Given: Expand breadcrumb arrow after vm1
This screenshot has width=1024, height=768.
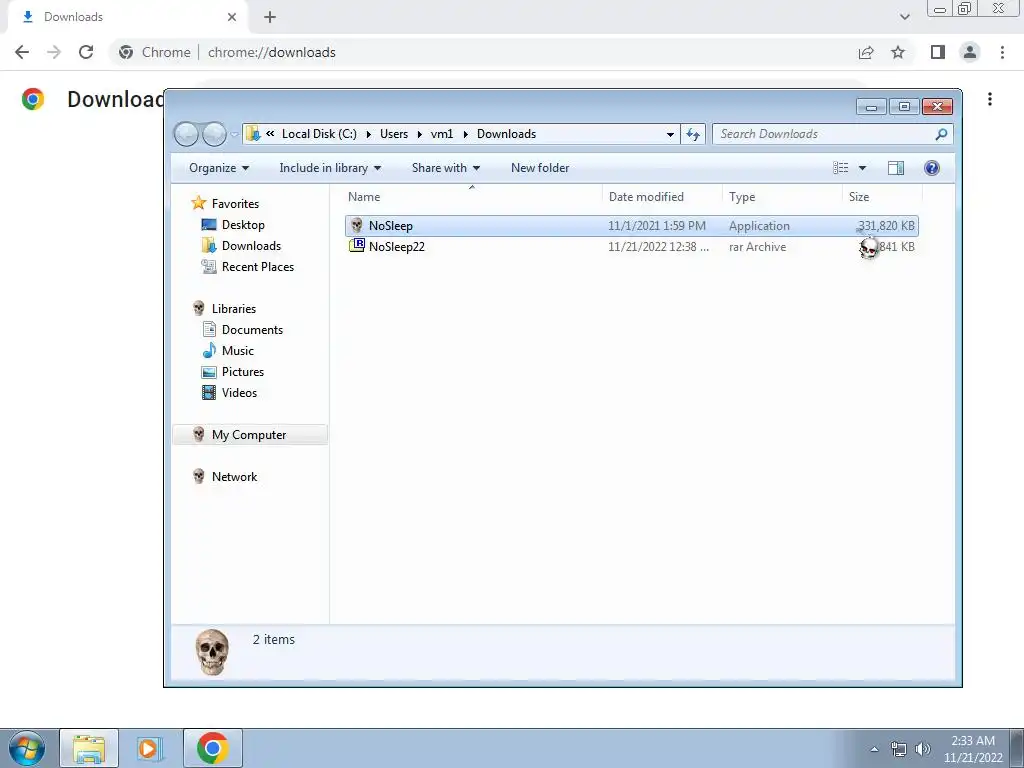Looking at the screenshot, I should click(466, 134).
